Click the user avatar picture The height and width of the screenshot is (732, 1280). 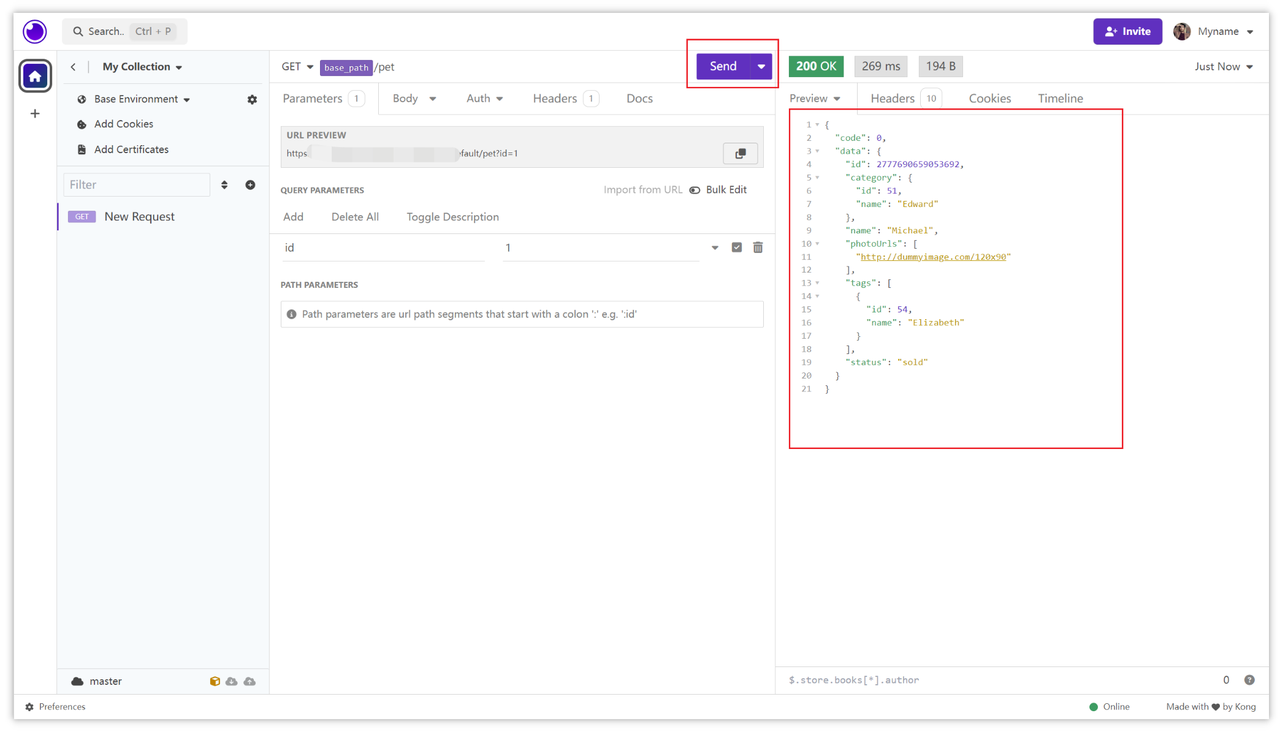pos(1182,31)
